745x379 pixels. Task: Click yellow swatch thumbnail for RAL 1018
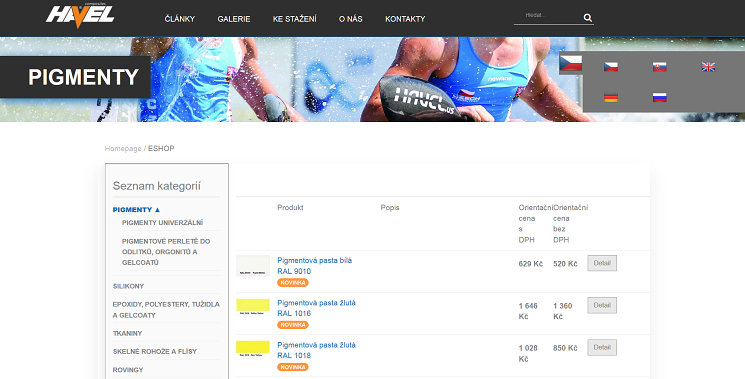[253, 349]
